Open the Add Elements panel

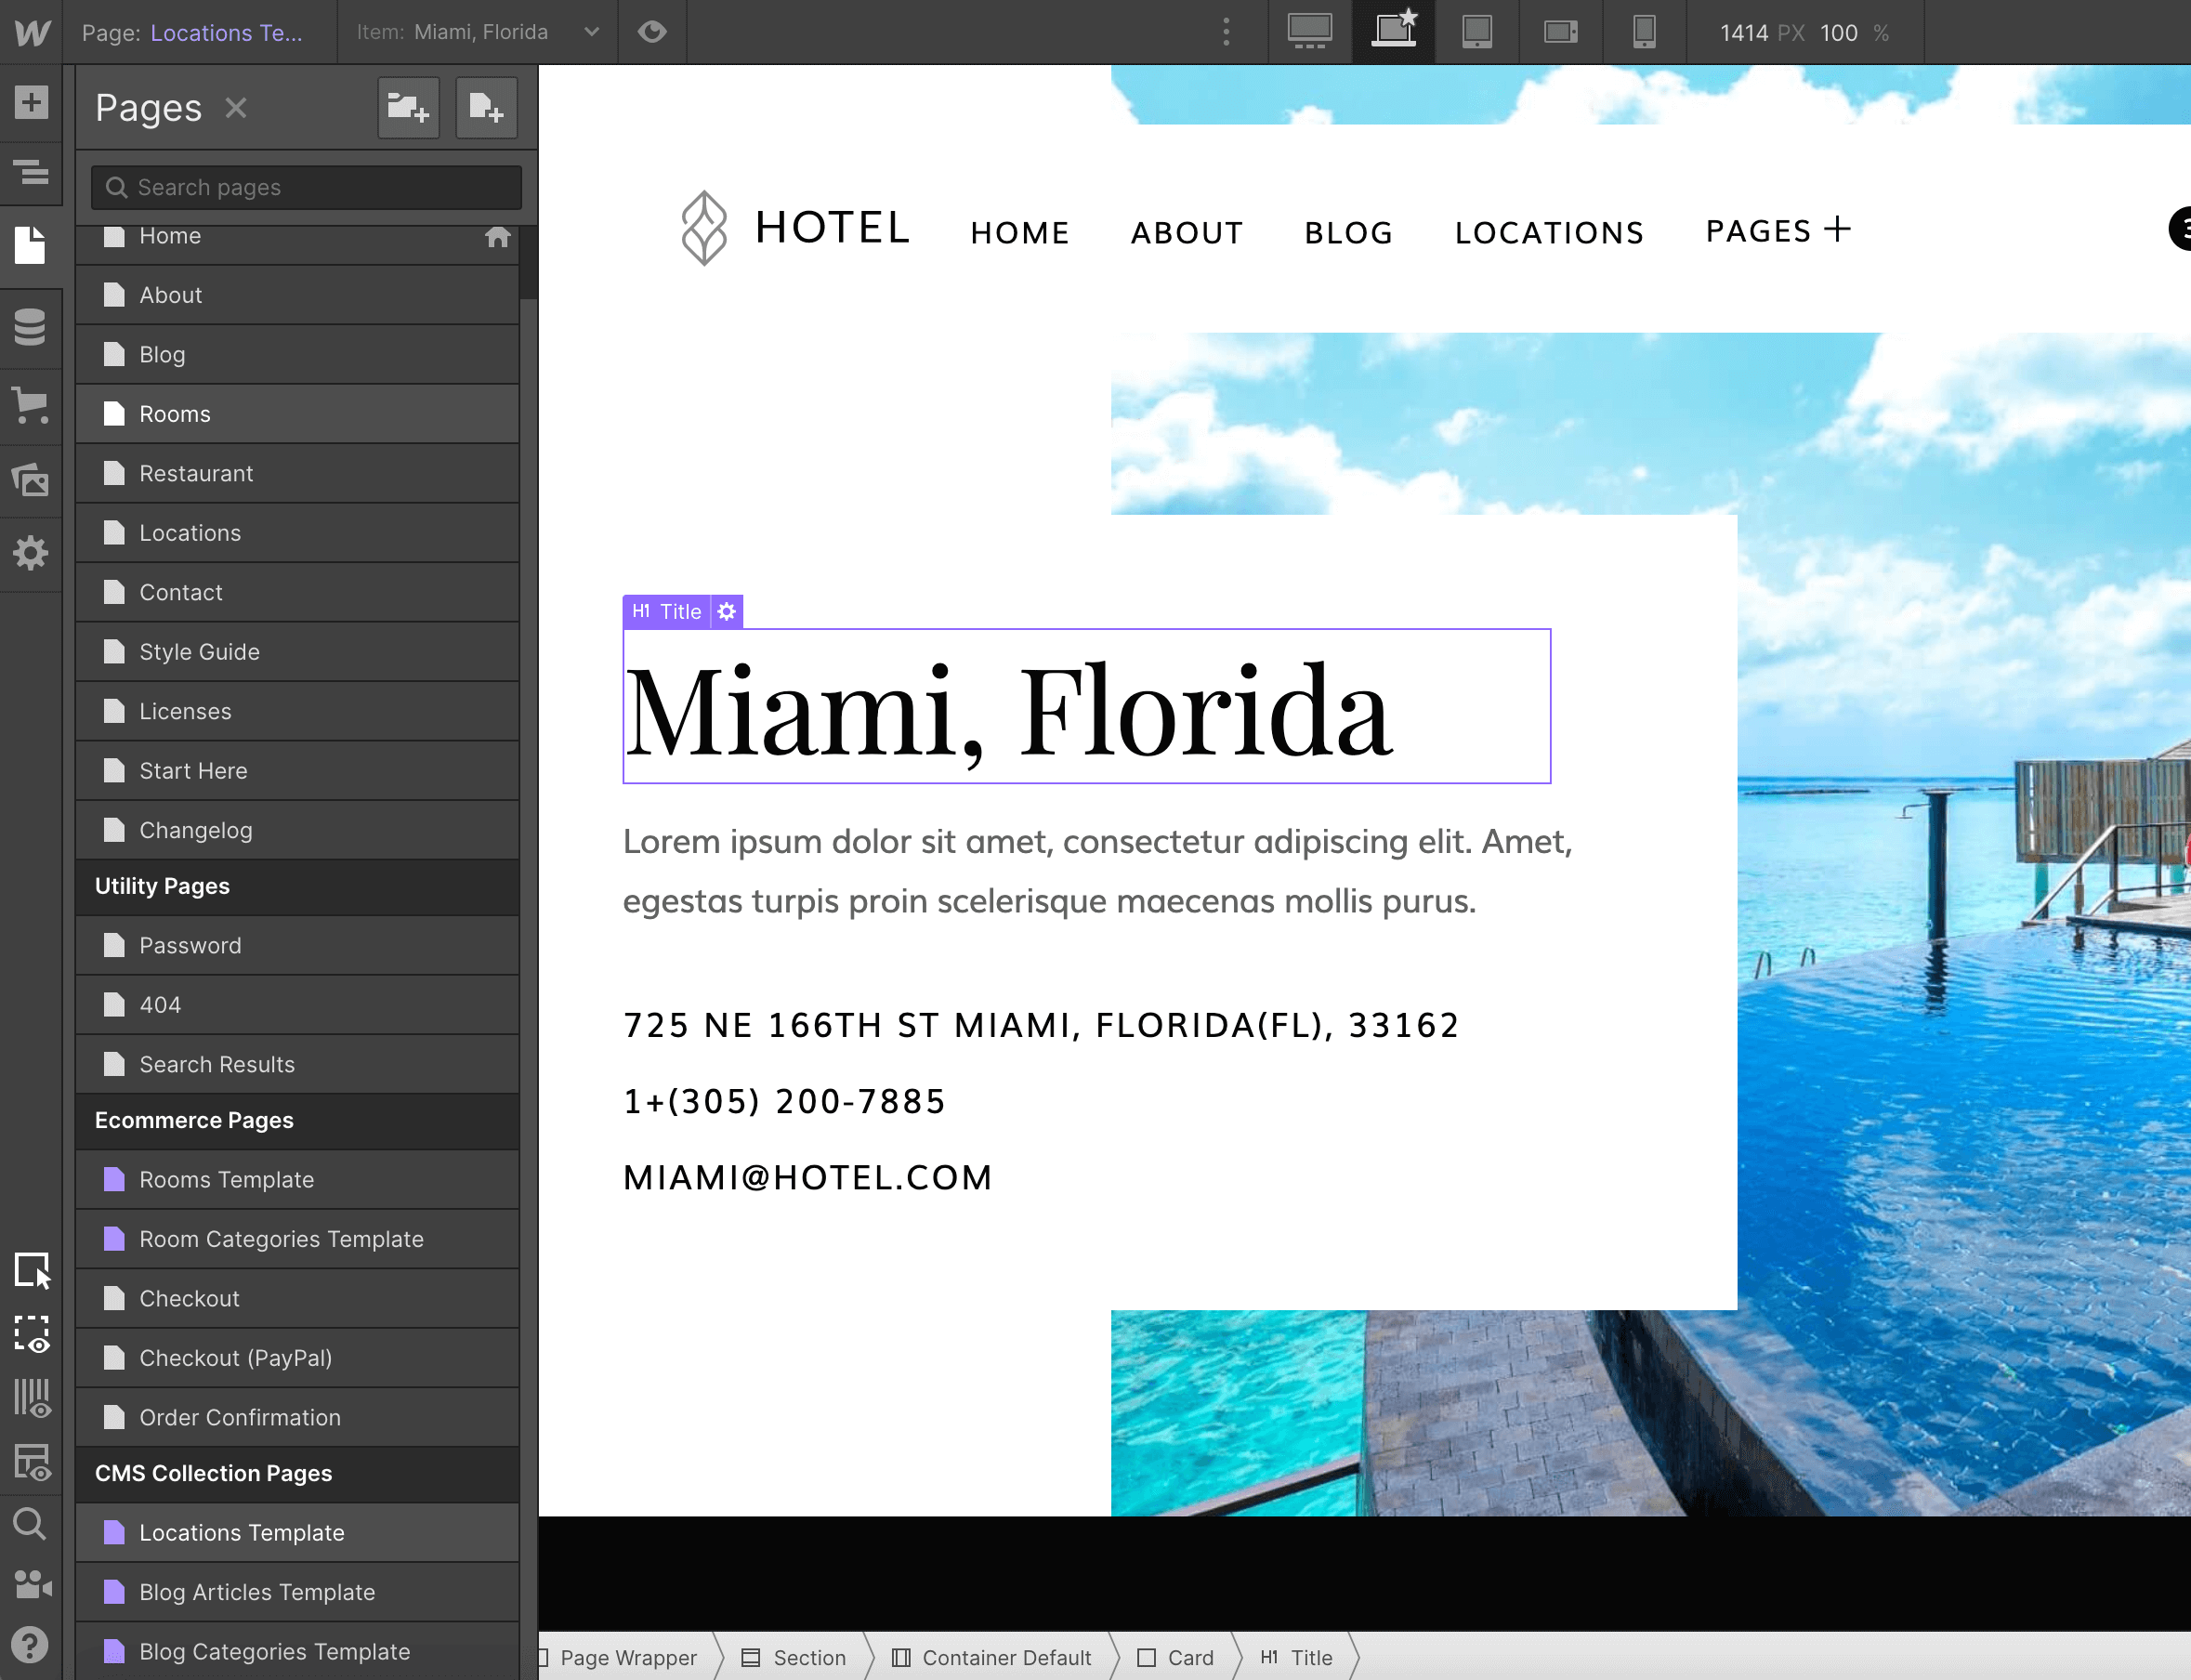pyautogui.click(x=31, y=102)
